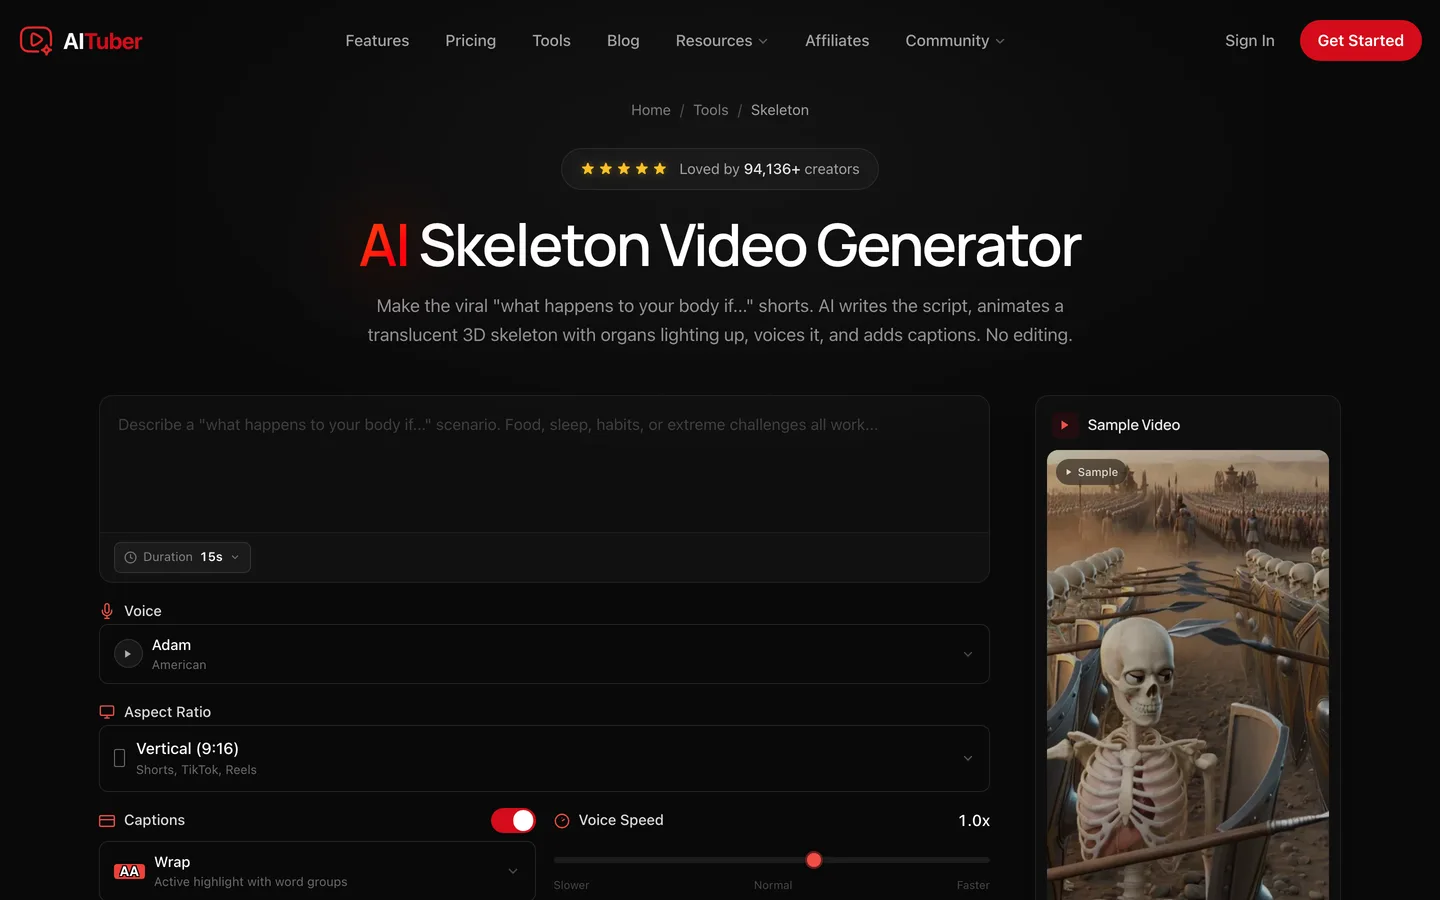Click the 1.0x voice speed value

(974, 821)
